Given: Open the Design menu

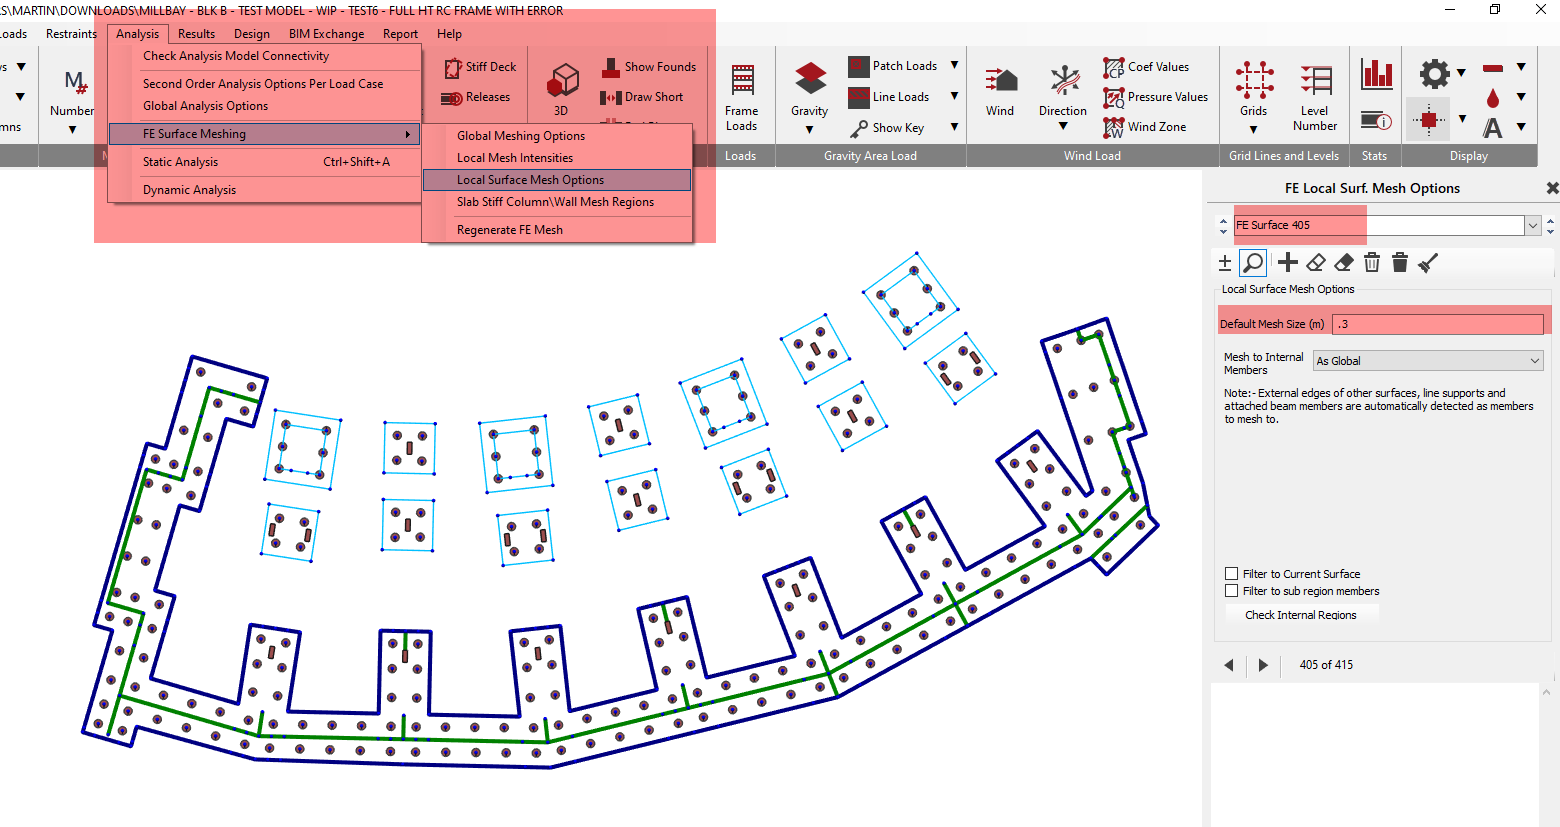Looking at the screenshot, I should [252, 34].
